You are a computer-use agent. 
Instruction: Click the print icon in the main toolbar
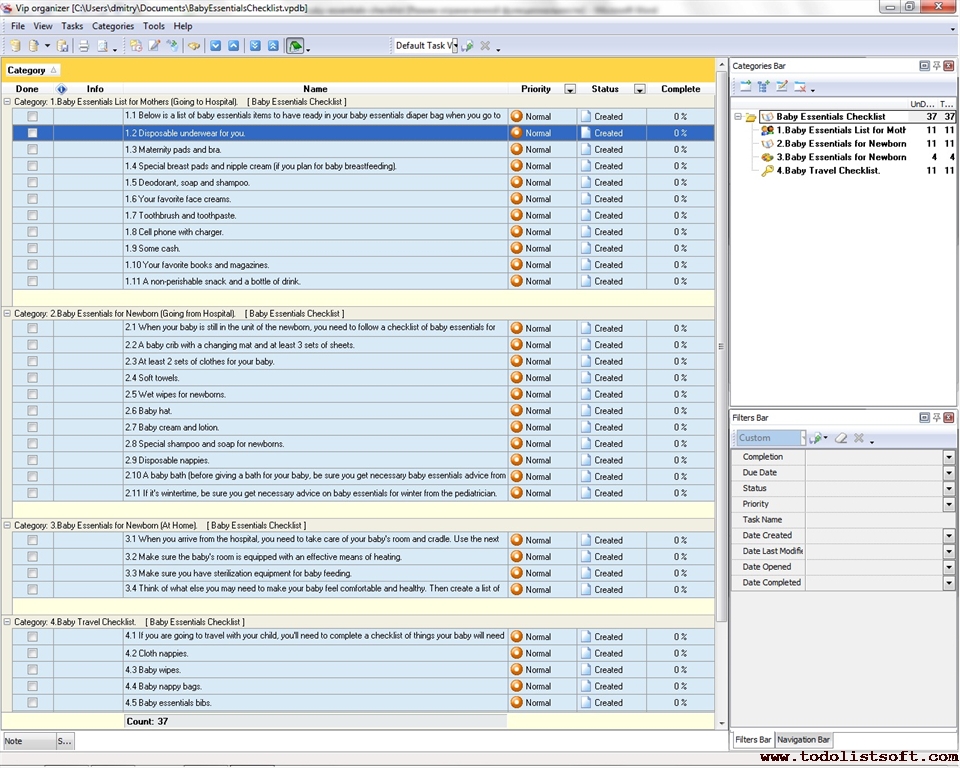tap(84, 46)
